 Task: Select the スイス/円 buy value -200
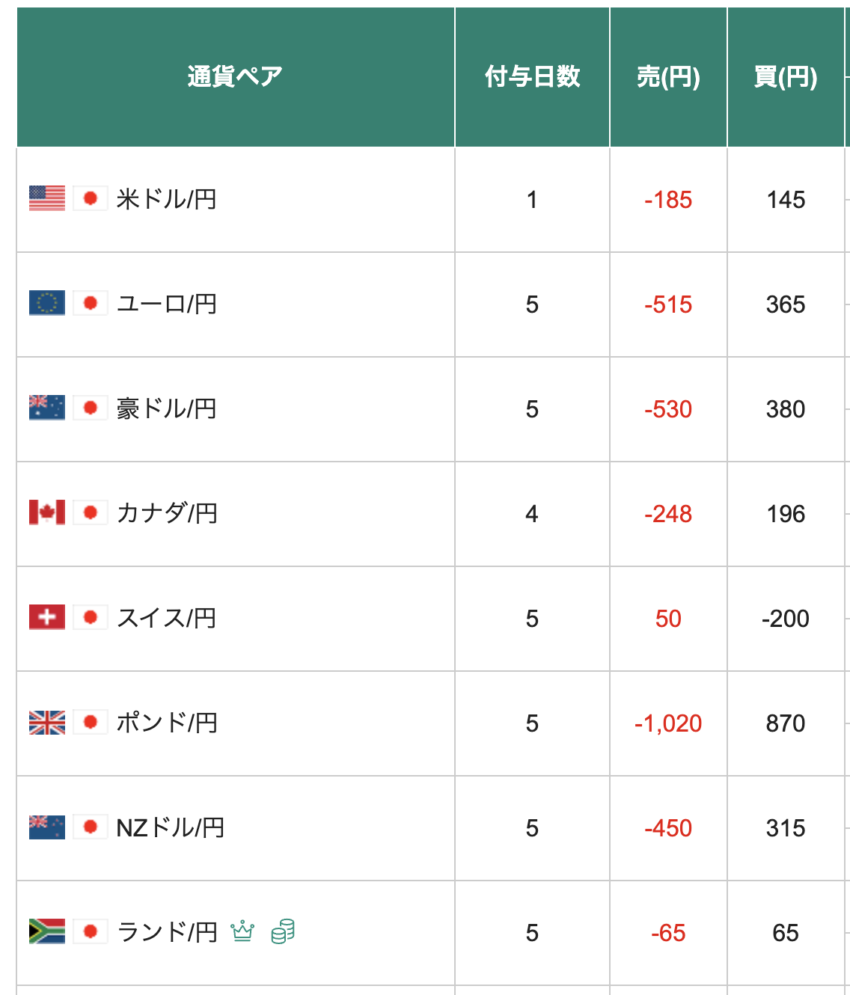tap(786, 619)
